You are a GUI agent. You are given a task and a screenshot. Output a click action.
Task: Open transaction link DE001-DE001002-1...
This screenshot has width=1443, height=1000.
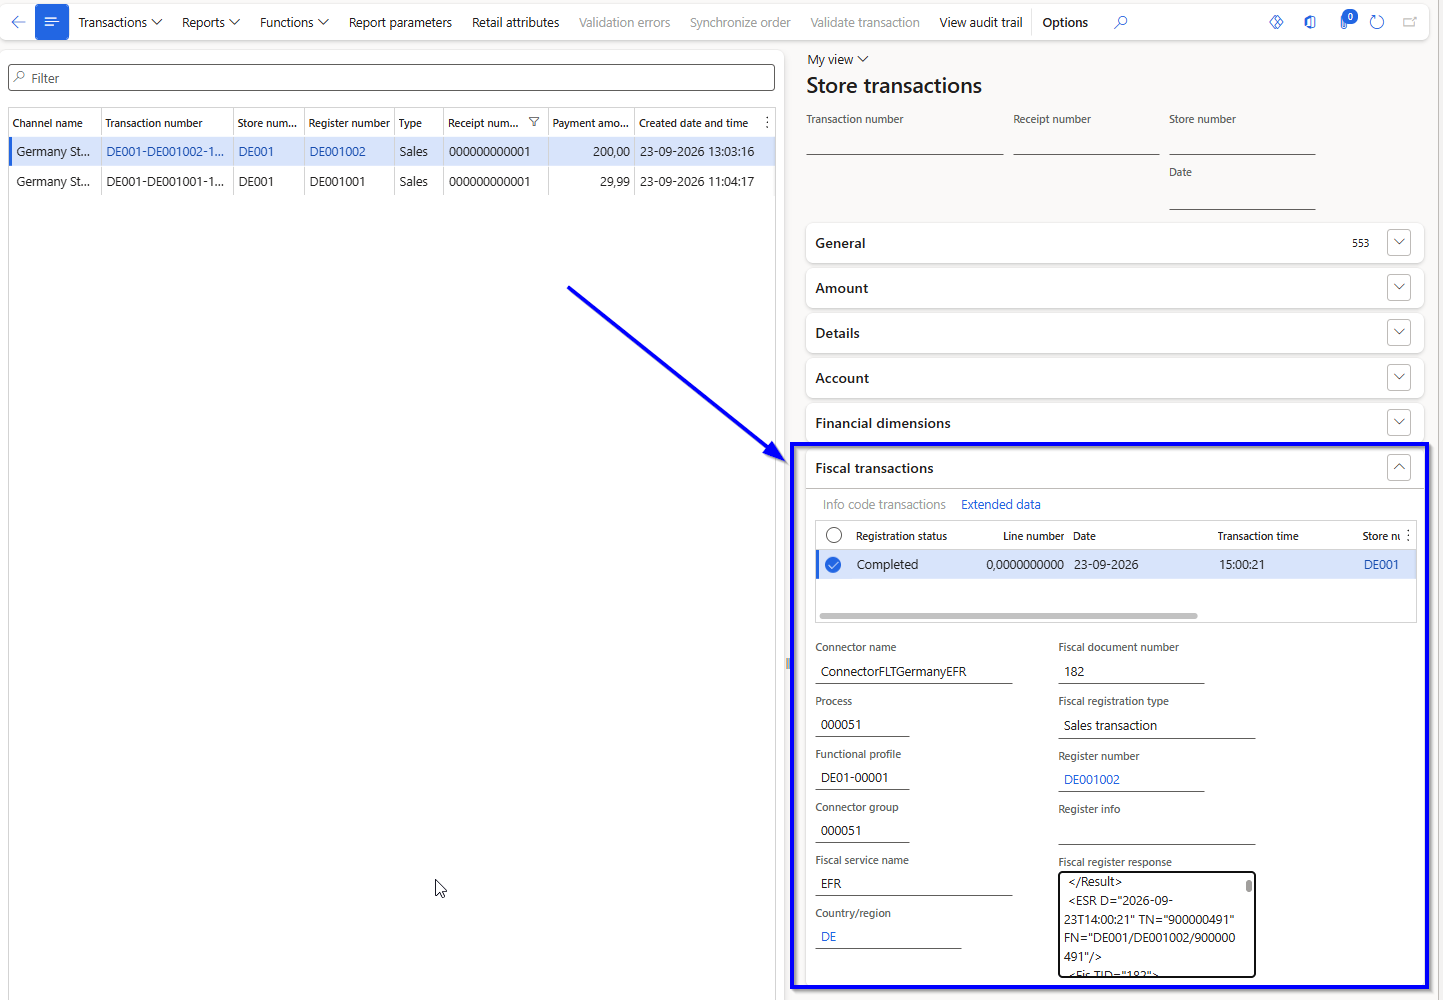tap(165, 152)
